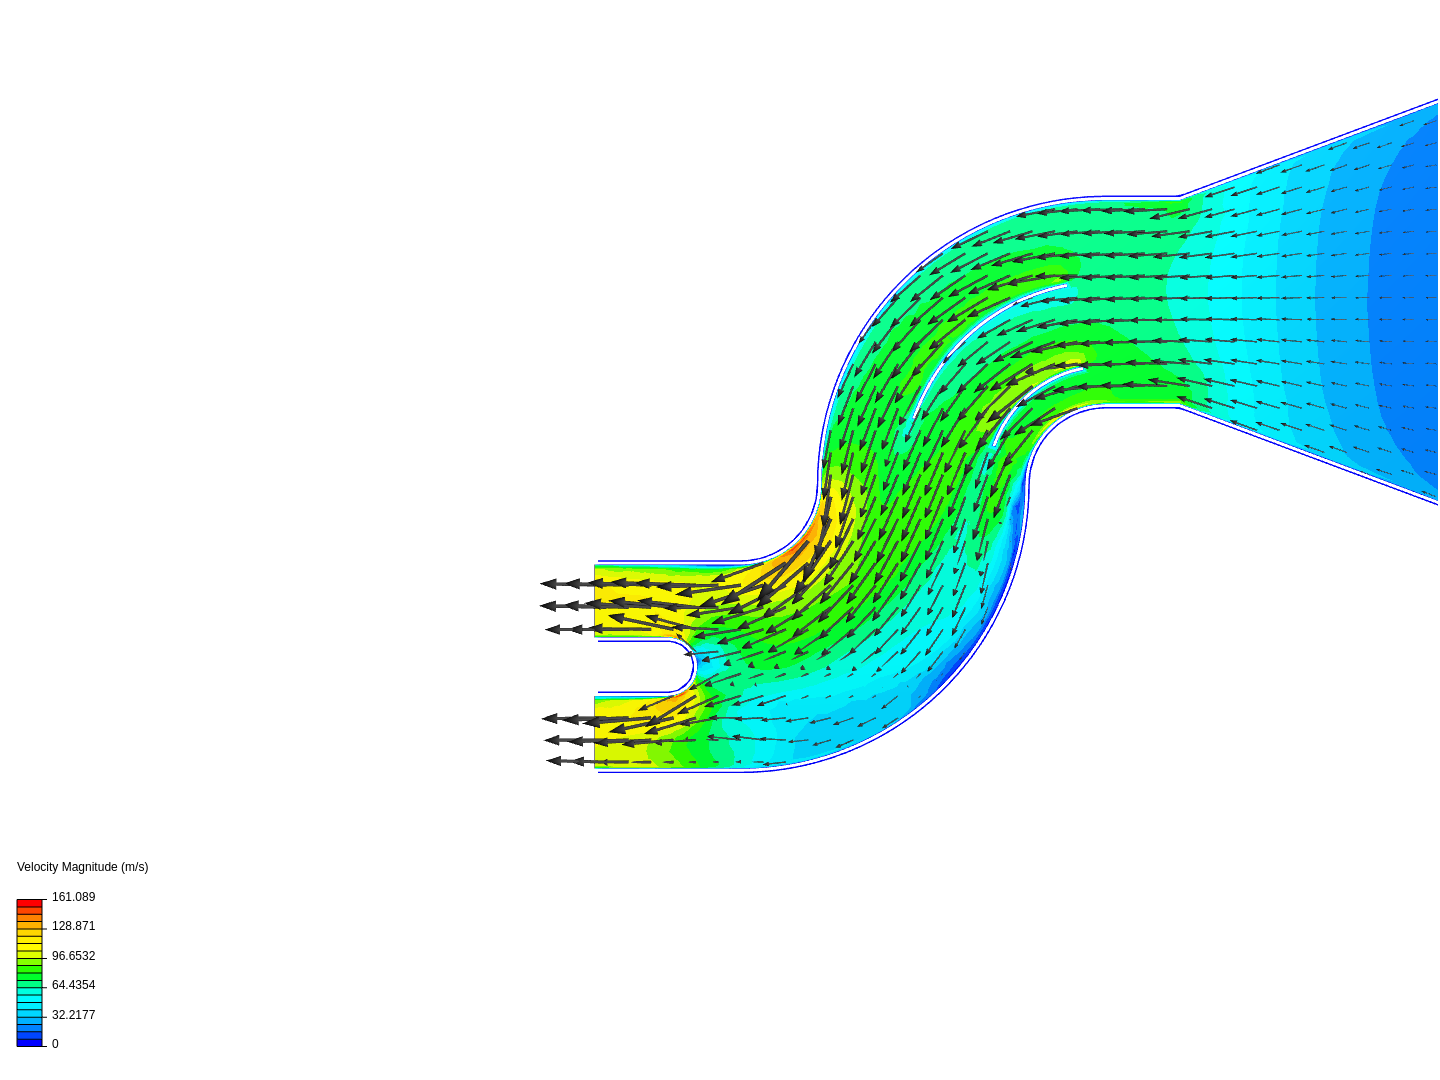The image size is (1440, 1080).
Task: Click the 161.089 maximum legend value
Action: [x=73, y=897]
